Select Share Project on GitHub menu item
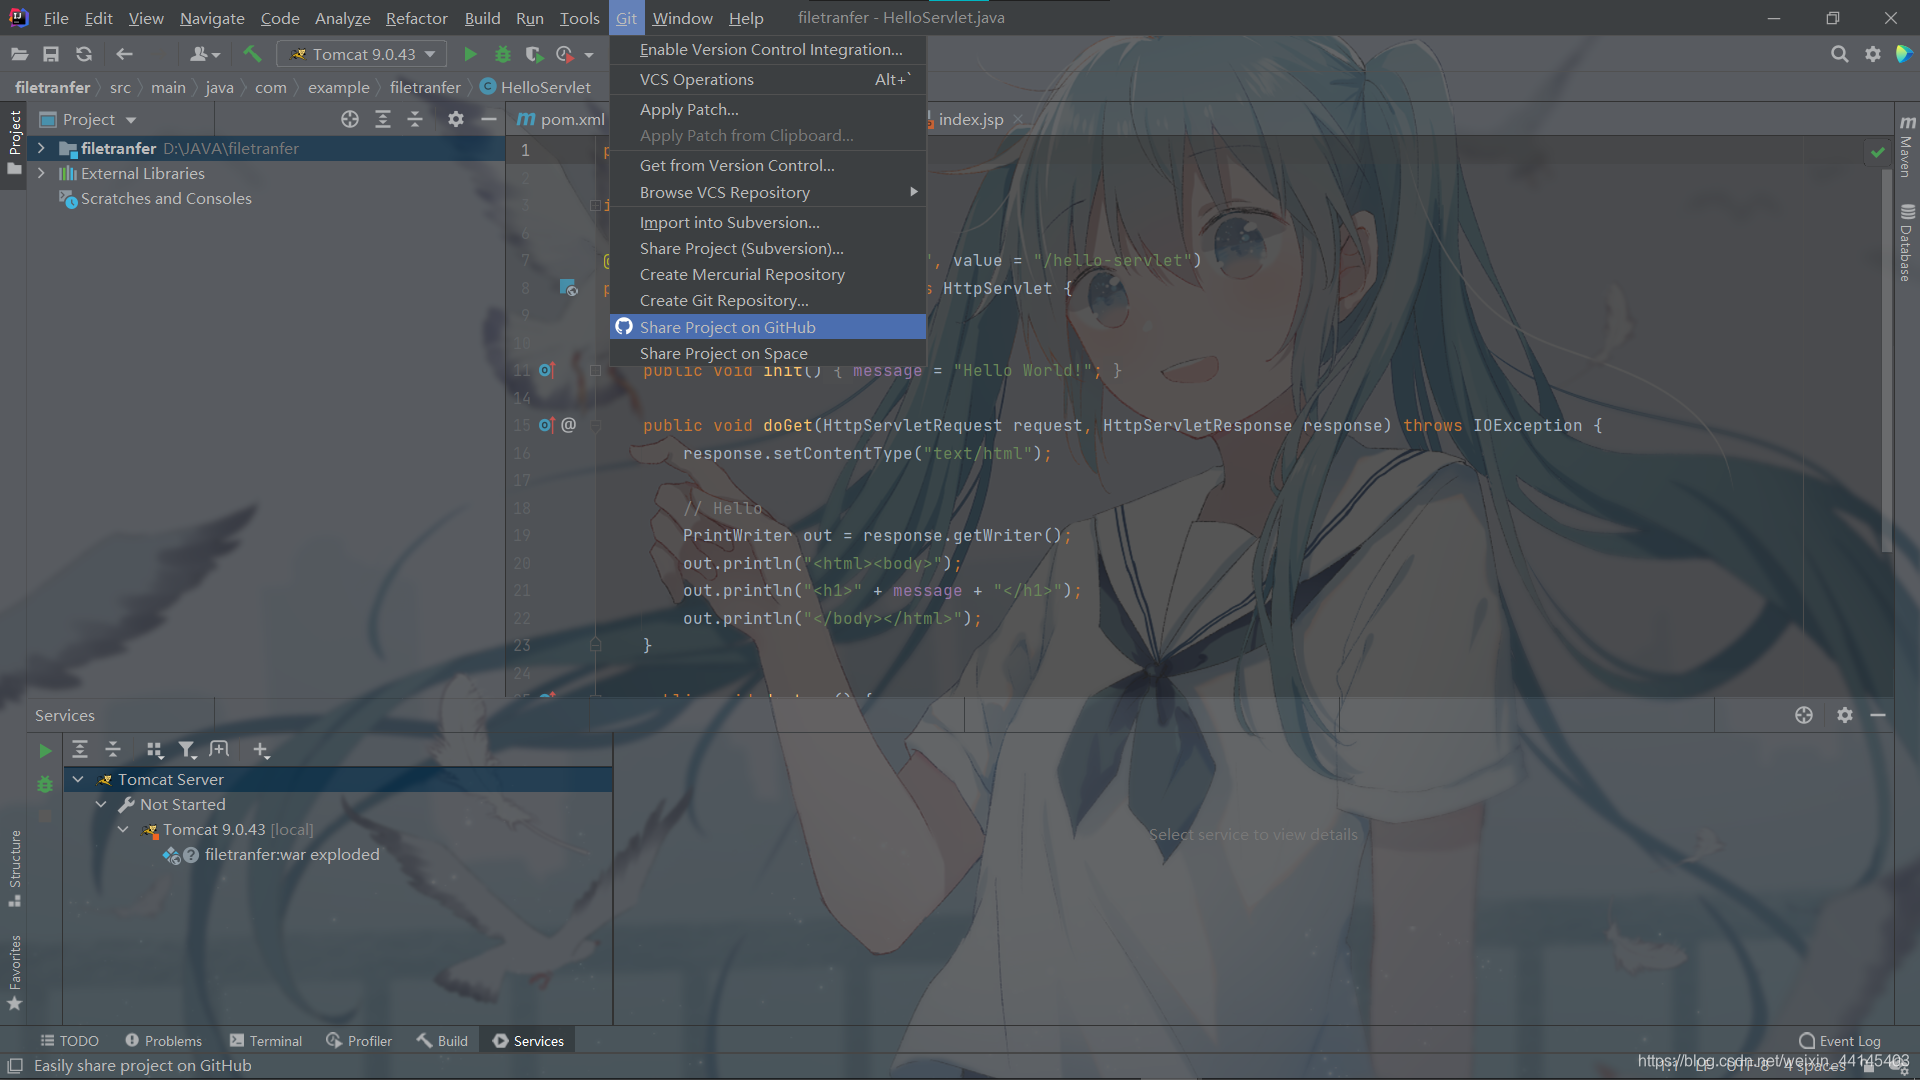 point(727,327)
